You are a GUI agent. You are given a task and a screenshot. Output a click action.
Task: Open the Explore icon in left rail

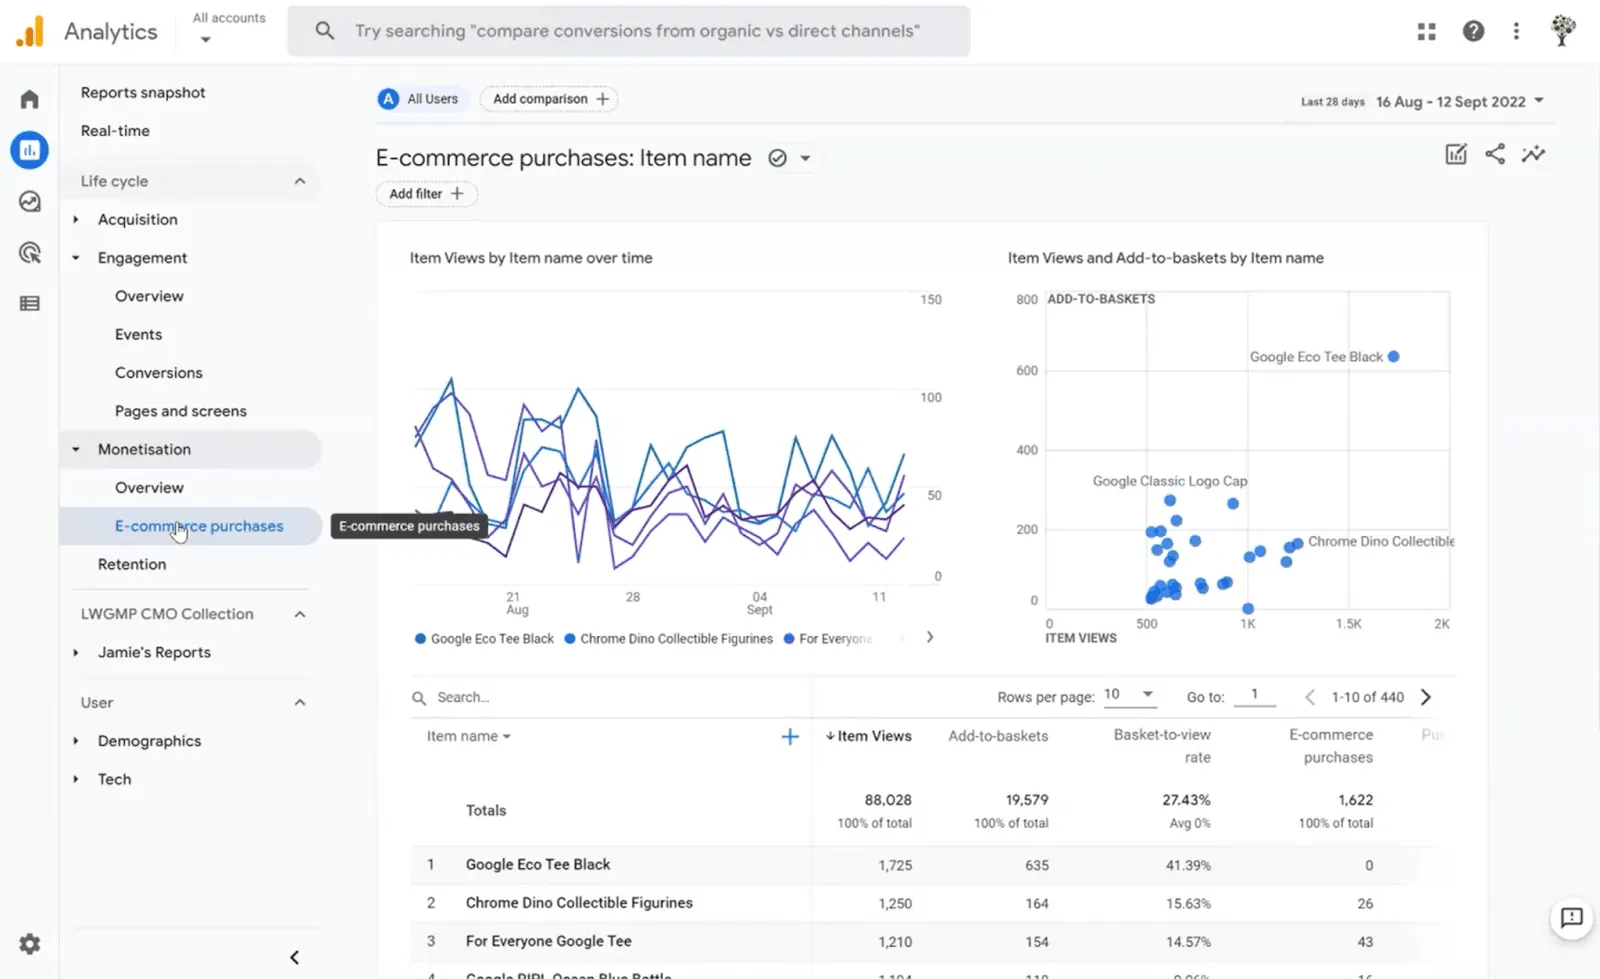30,202
